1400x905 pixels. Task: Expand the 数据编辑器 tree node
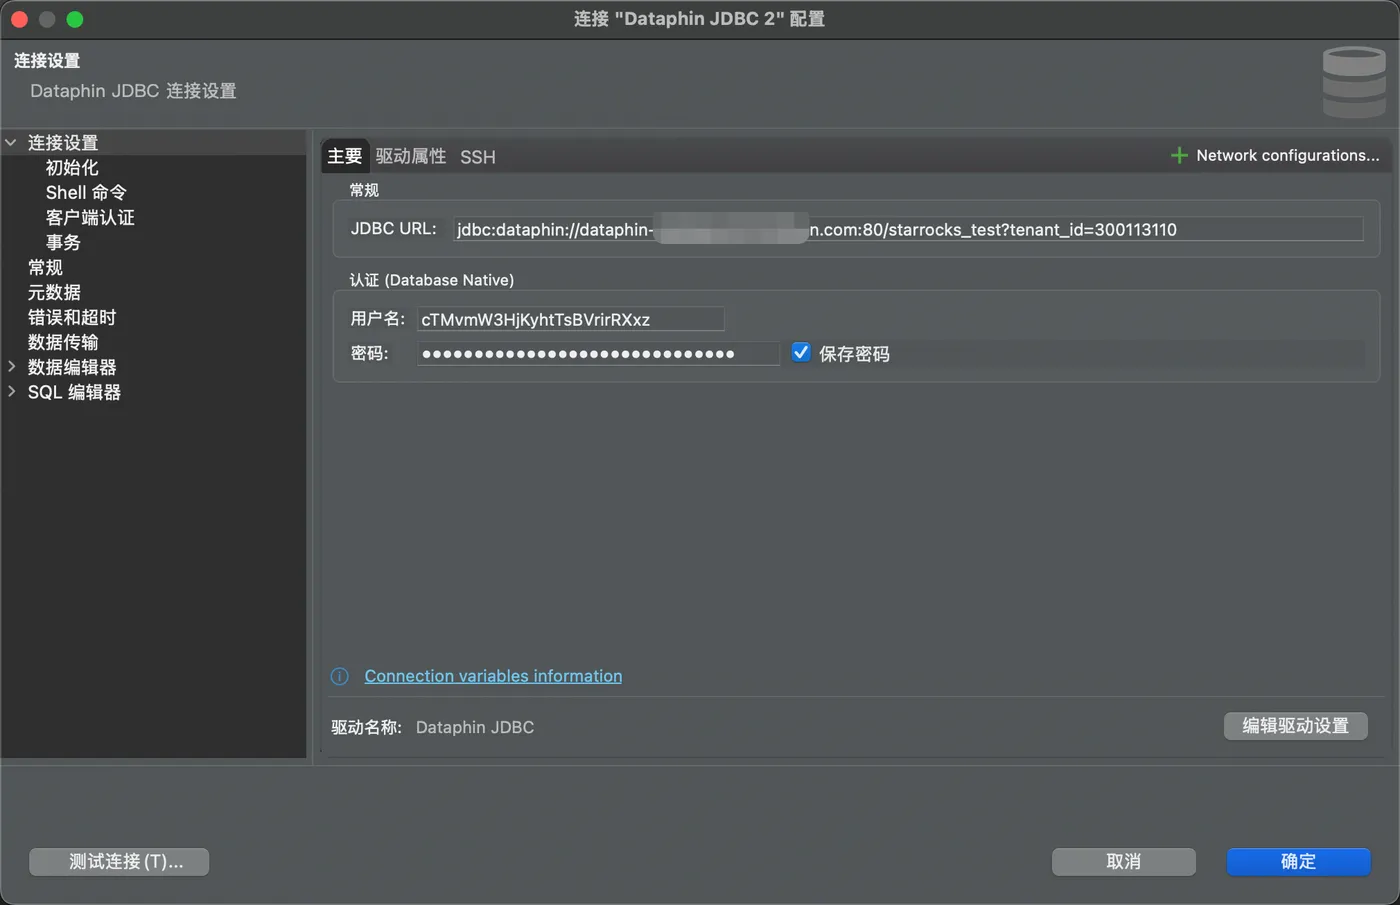point(11,367)
